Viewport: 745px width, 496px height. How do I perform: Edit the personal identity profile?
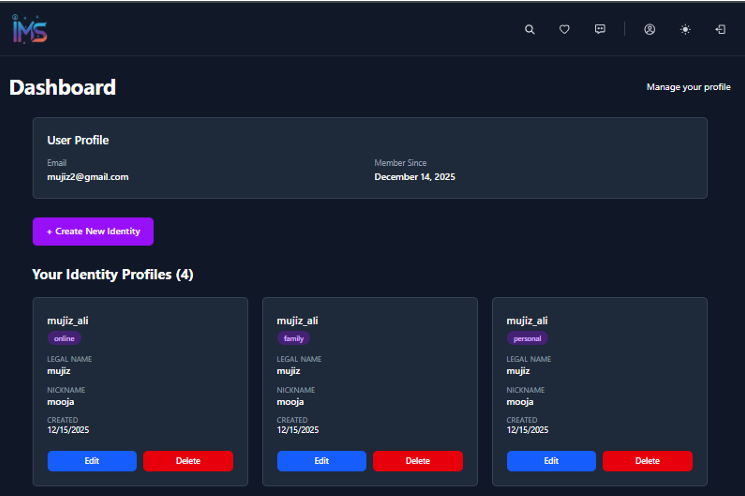[551, 461]
